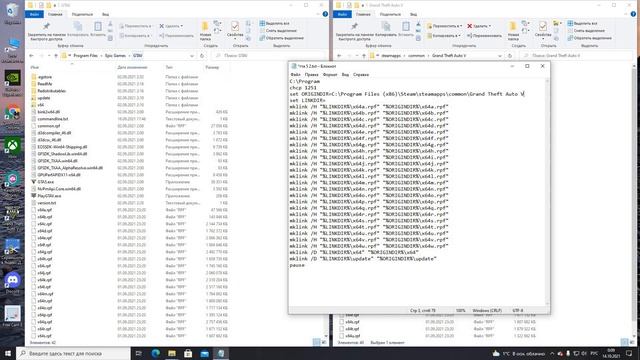Click Invert Selection in GTAV window ribbon

pyautogui.click(x=282, y=38)
